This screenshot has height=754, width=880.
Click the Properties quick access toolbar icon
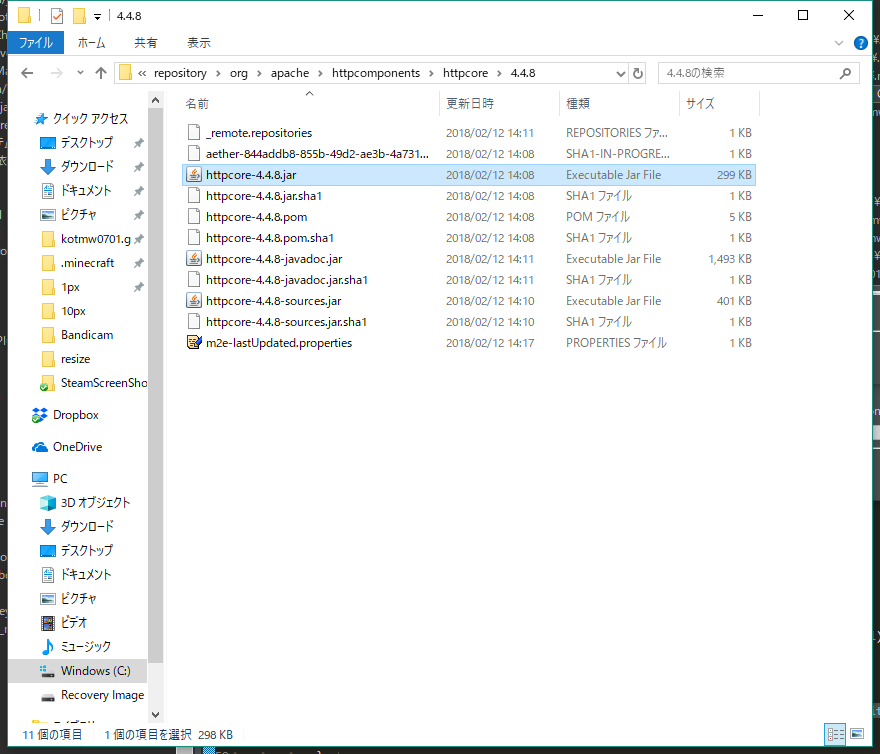[56, 16]
